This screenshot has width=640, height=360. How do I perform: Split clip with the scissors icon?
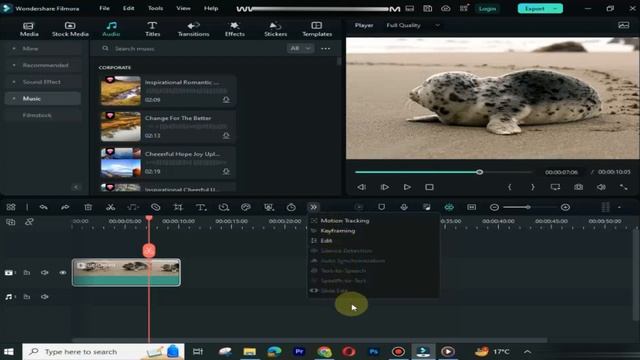(110, 207)
